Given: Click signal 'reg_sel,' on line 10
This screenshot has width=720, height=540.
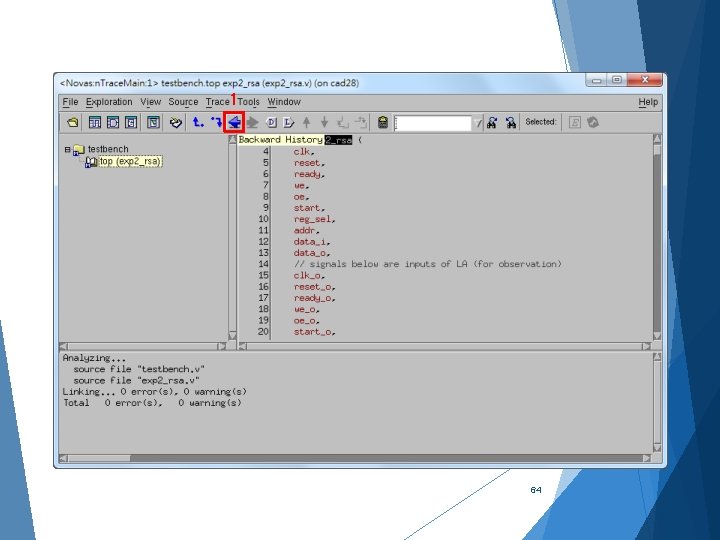Looking at the screenshot, I should [314, 219].
